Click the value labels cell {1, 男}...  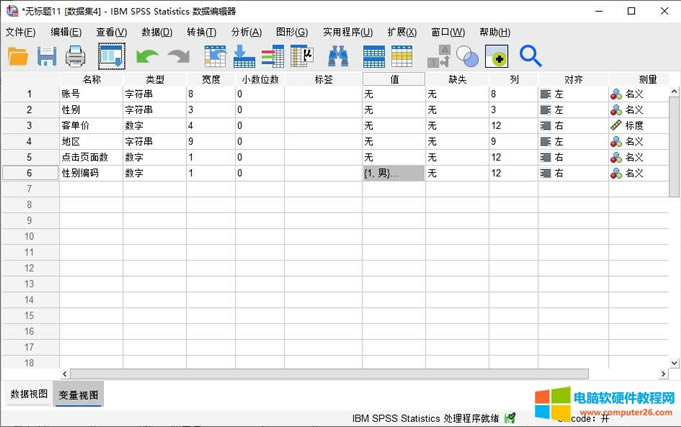(x=392, y=173)
